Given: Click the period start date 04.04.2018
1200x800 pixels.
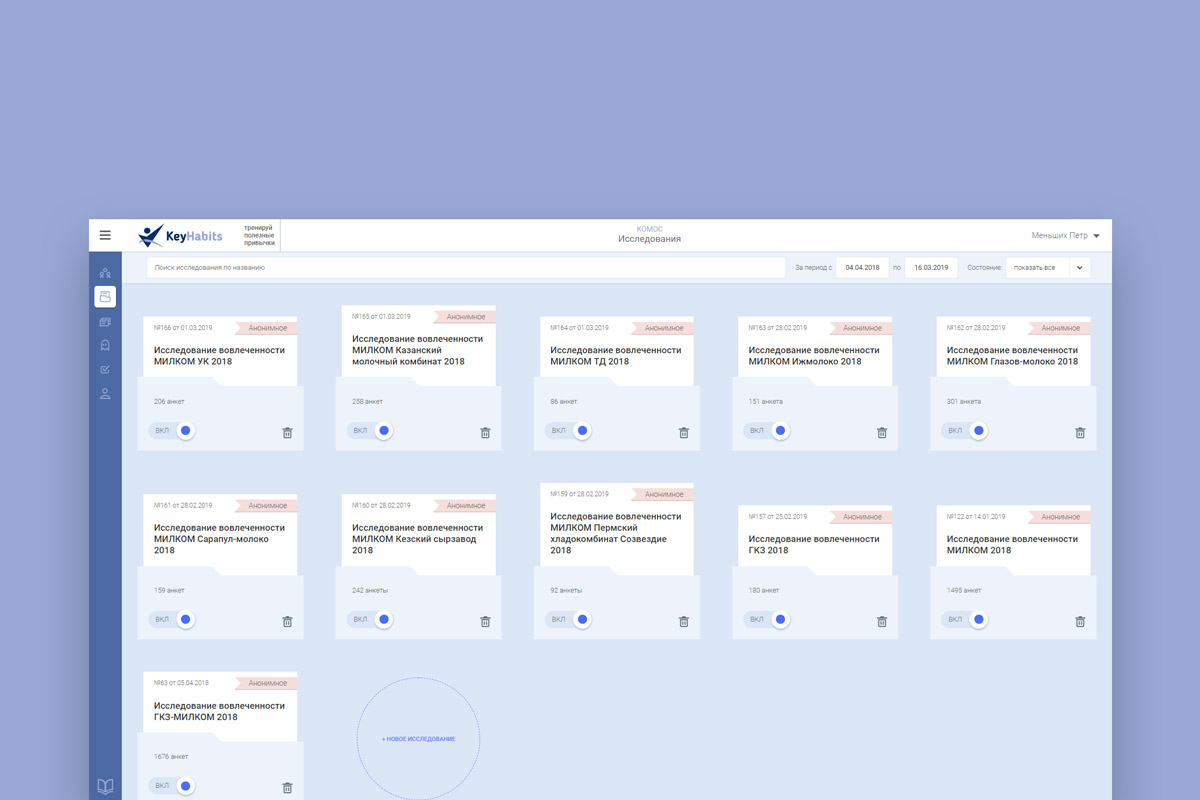Looking at the screenshot, I should (x=862, y=268).
